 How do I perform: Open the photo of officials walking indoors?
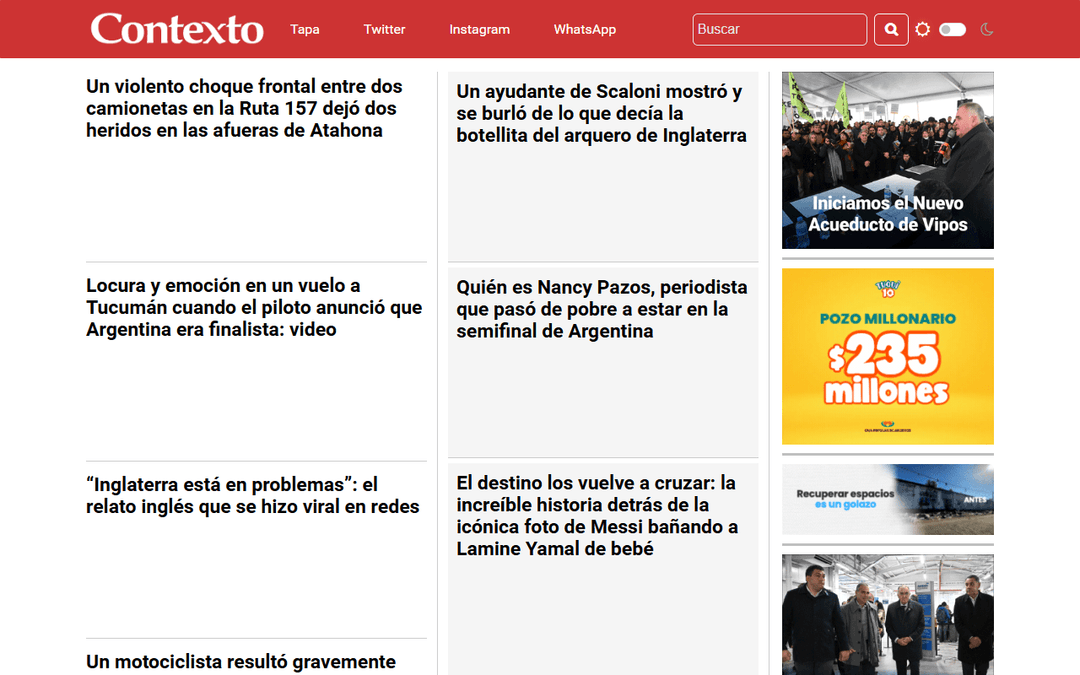coord(888,614)
